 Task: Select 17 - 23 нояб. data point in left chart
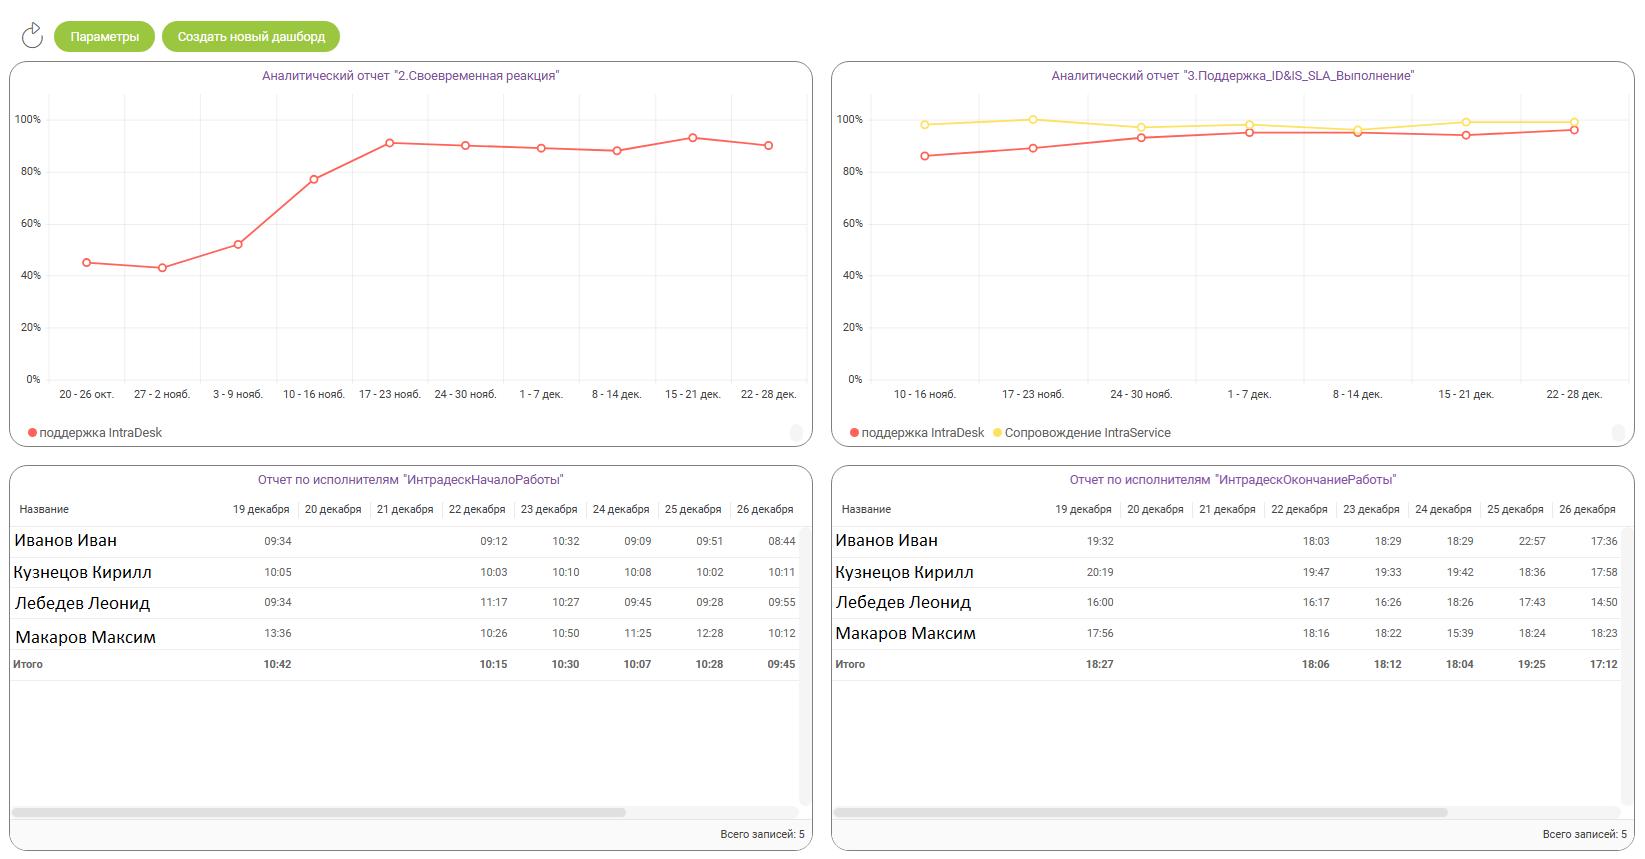pyautogui.click(x=390, y=143)
